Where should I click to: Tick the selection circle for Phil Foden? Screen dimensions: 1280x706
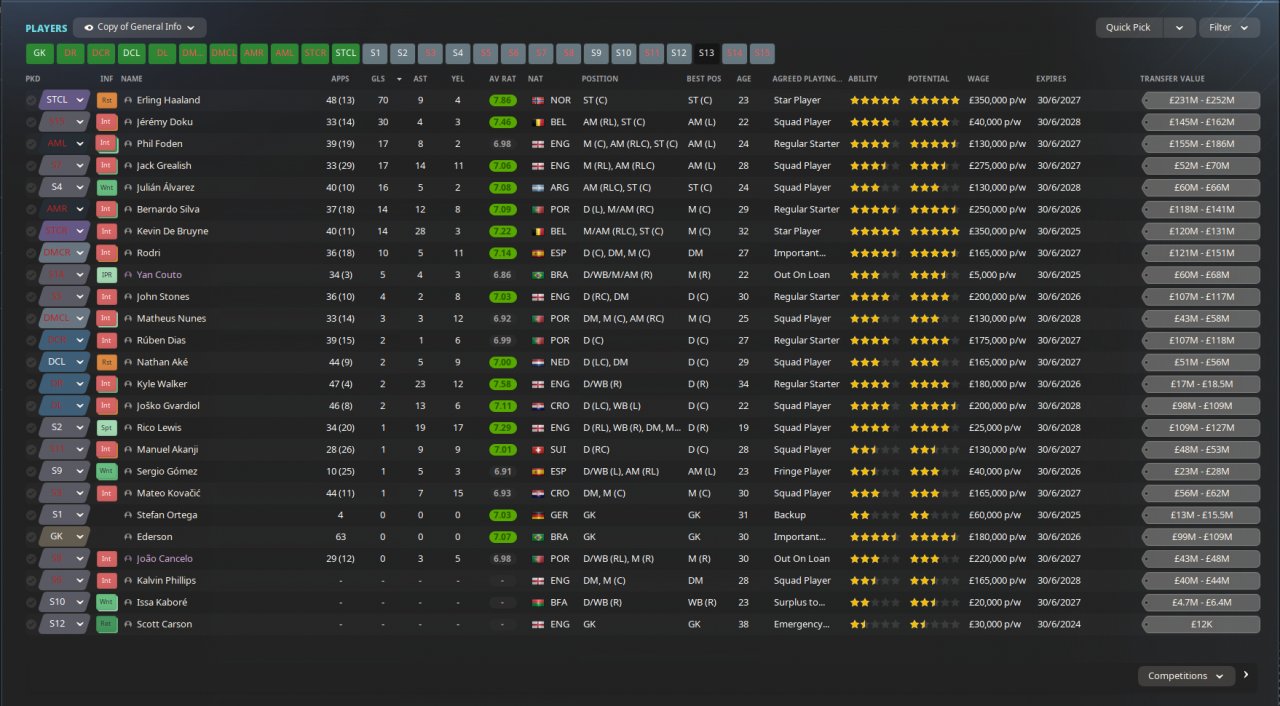click(x=31, y=144)
